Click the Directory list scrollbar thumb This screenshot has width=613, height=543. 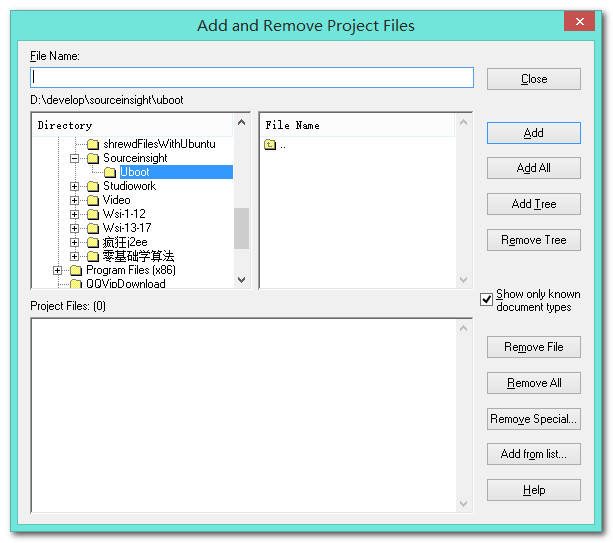pyautogui.click(x=242, y=228)
